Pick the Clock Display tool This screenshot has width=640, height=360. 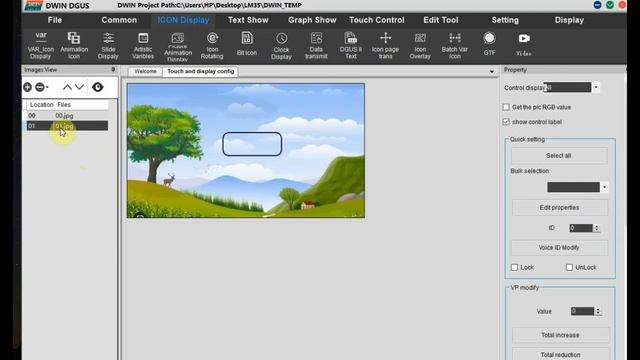pos(281,46)
